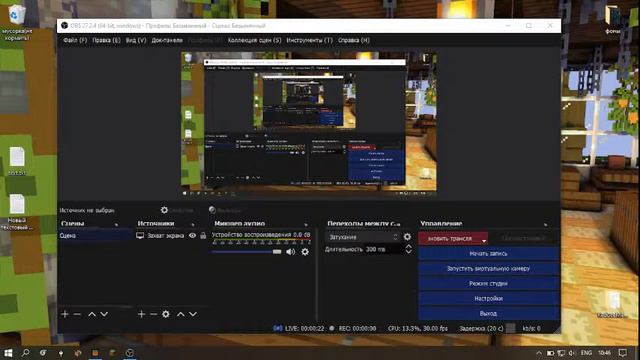Toggle visibility eye for Захват экрана source

[x=192, y=236]
